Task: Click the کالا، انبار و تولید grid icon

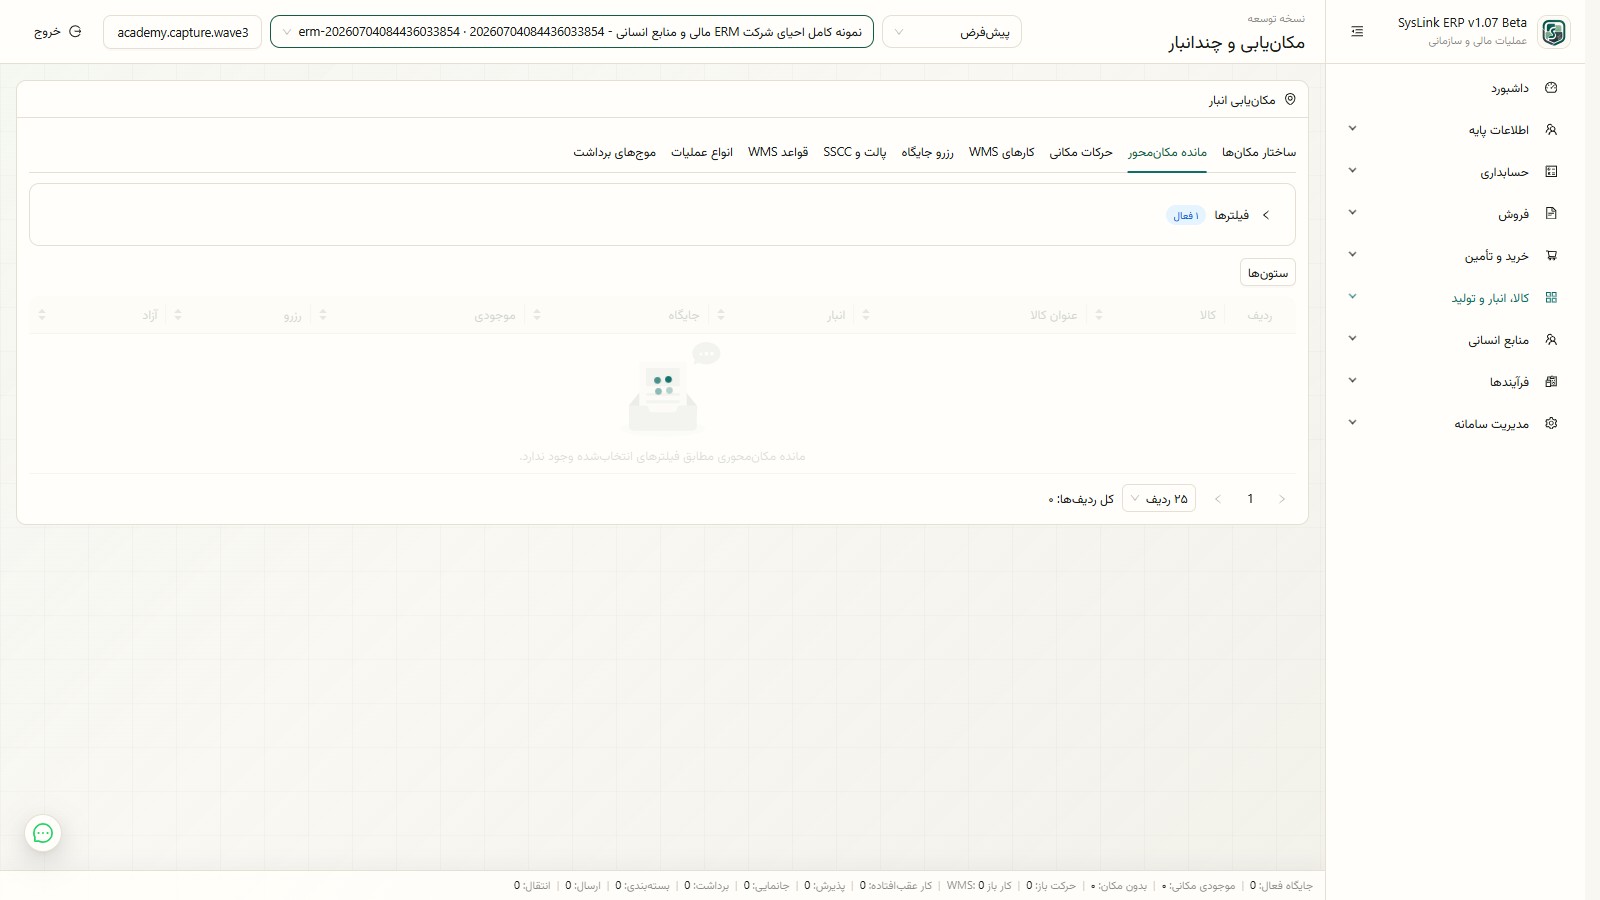Action: pos(1551,298)
